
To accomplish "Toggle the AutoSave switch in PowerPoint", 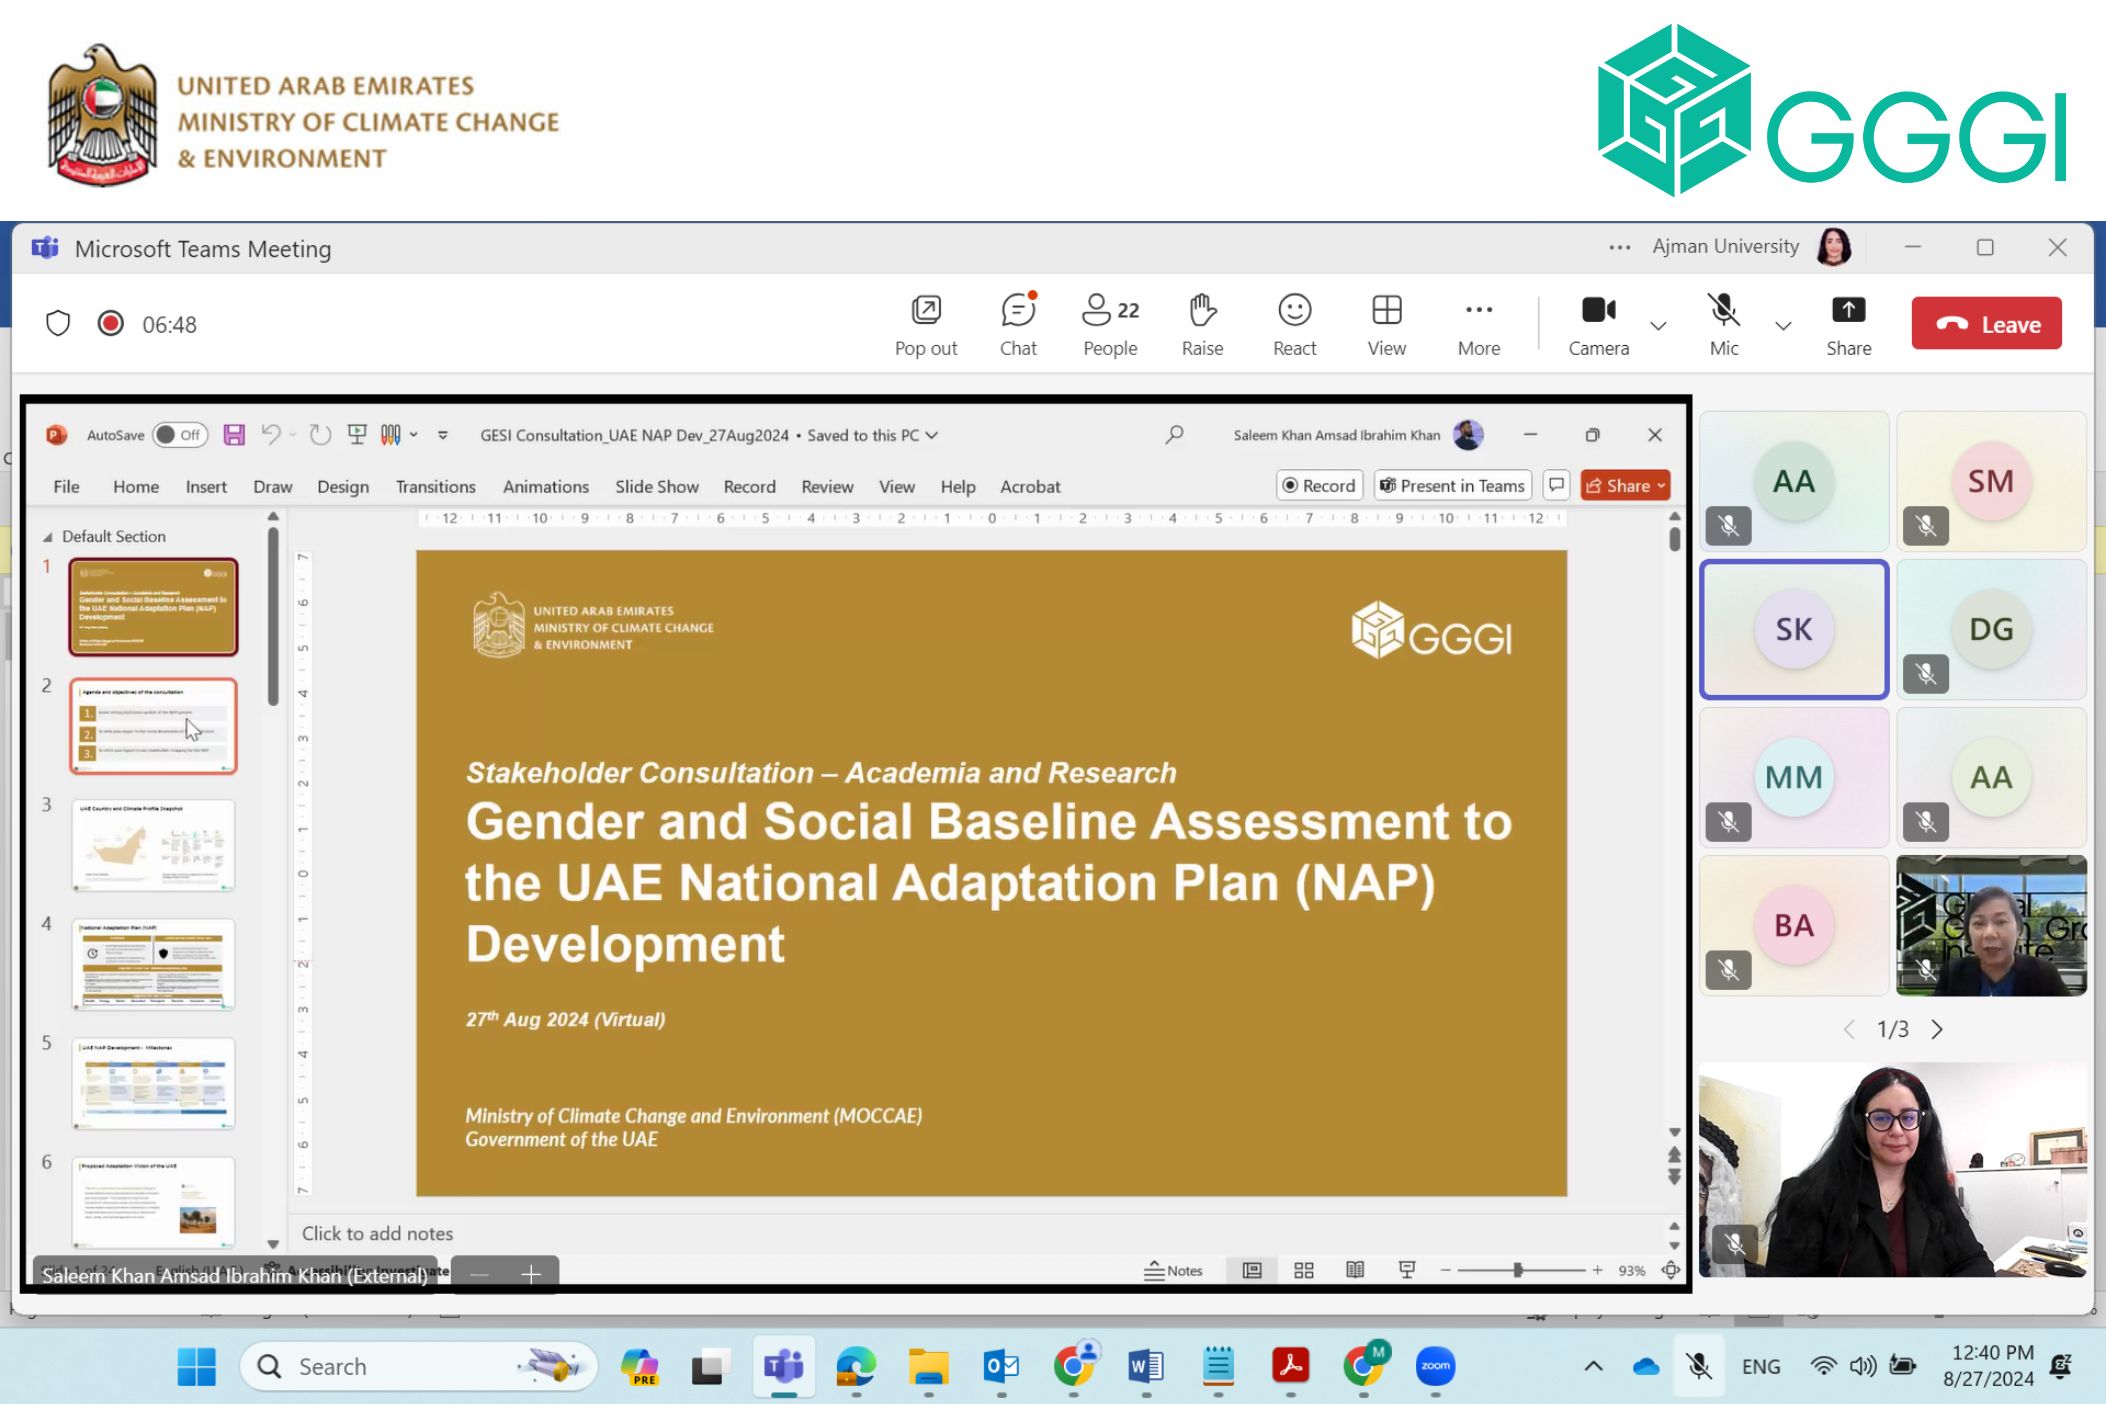I will 180,435.
